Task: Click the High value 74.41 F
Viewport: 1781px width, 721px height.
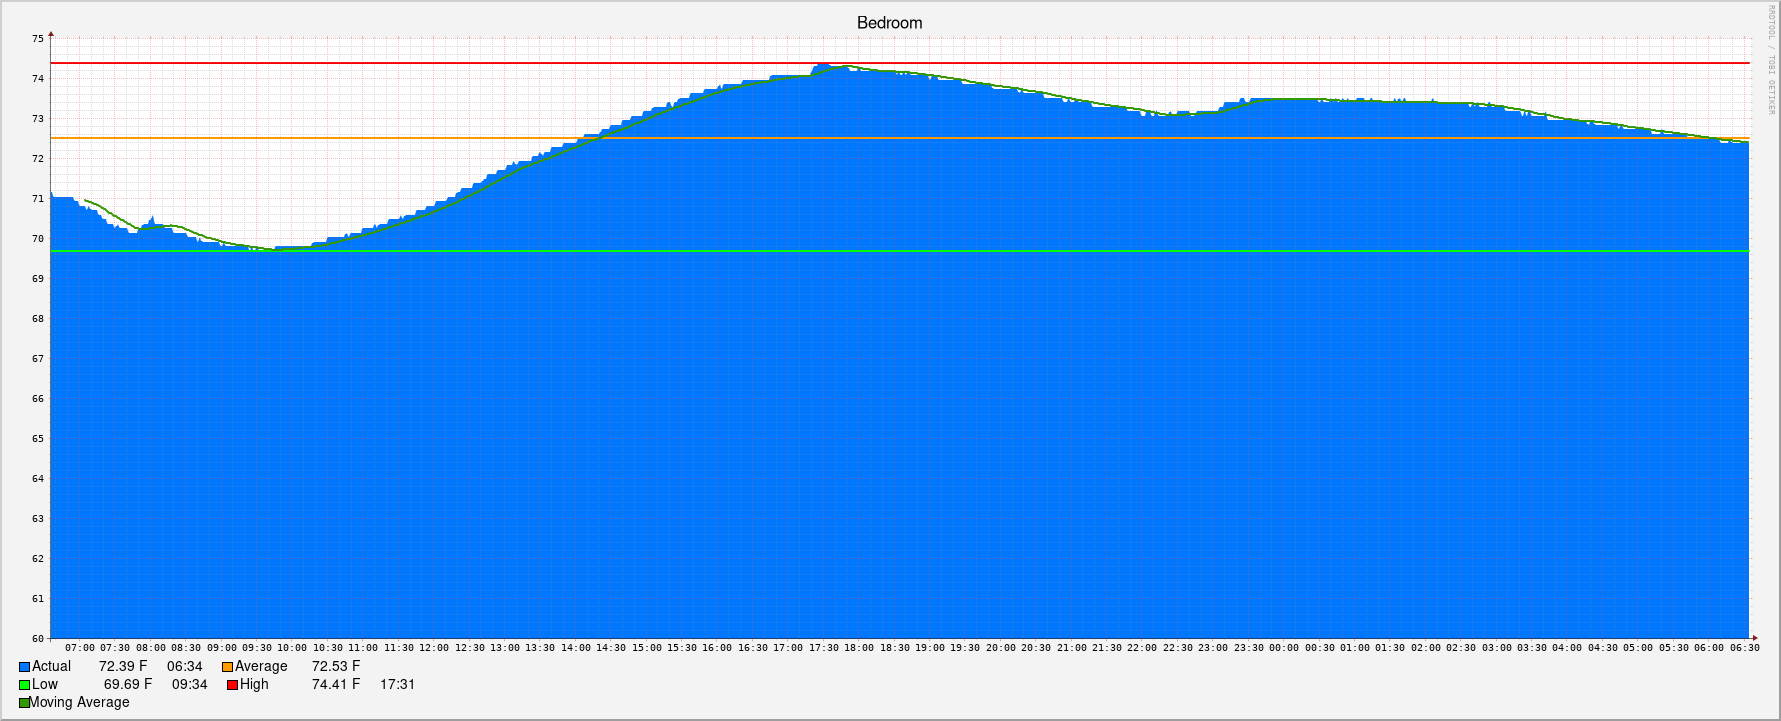Action: 336,685
